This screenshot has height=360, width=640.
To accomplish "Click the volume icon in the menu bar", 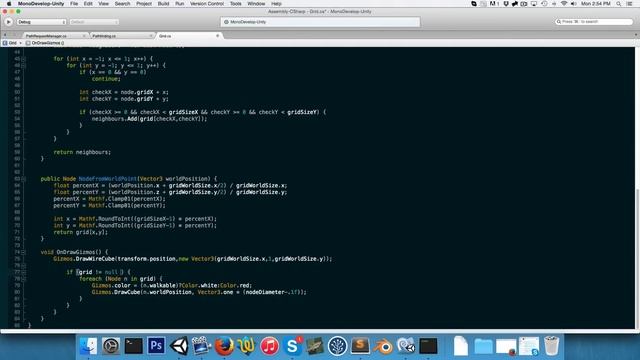I will (573, 4).
